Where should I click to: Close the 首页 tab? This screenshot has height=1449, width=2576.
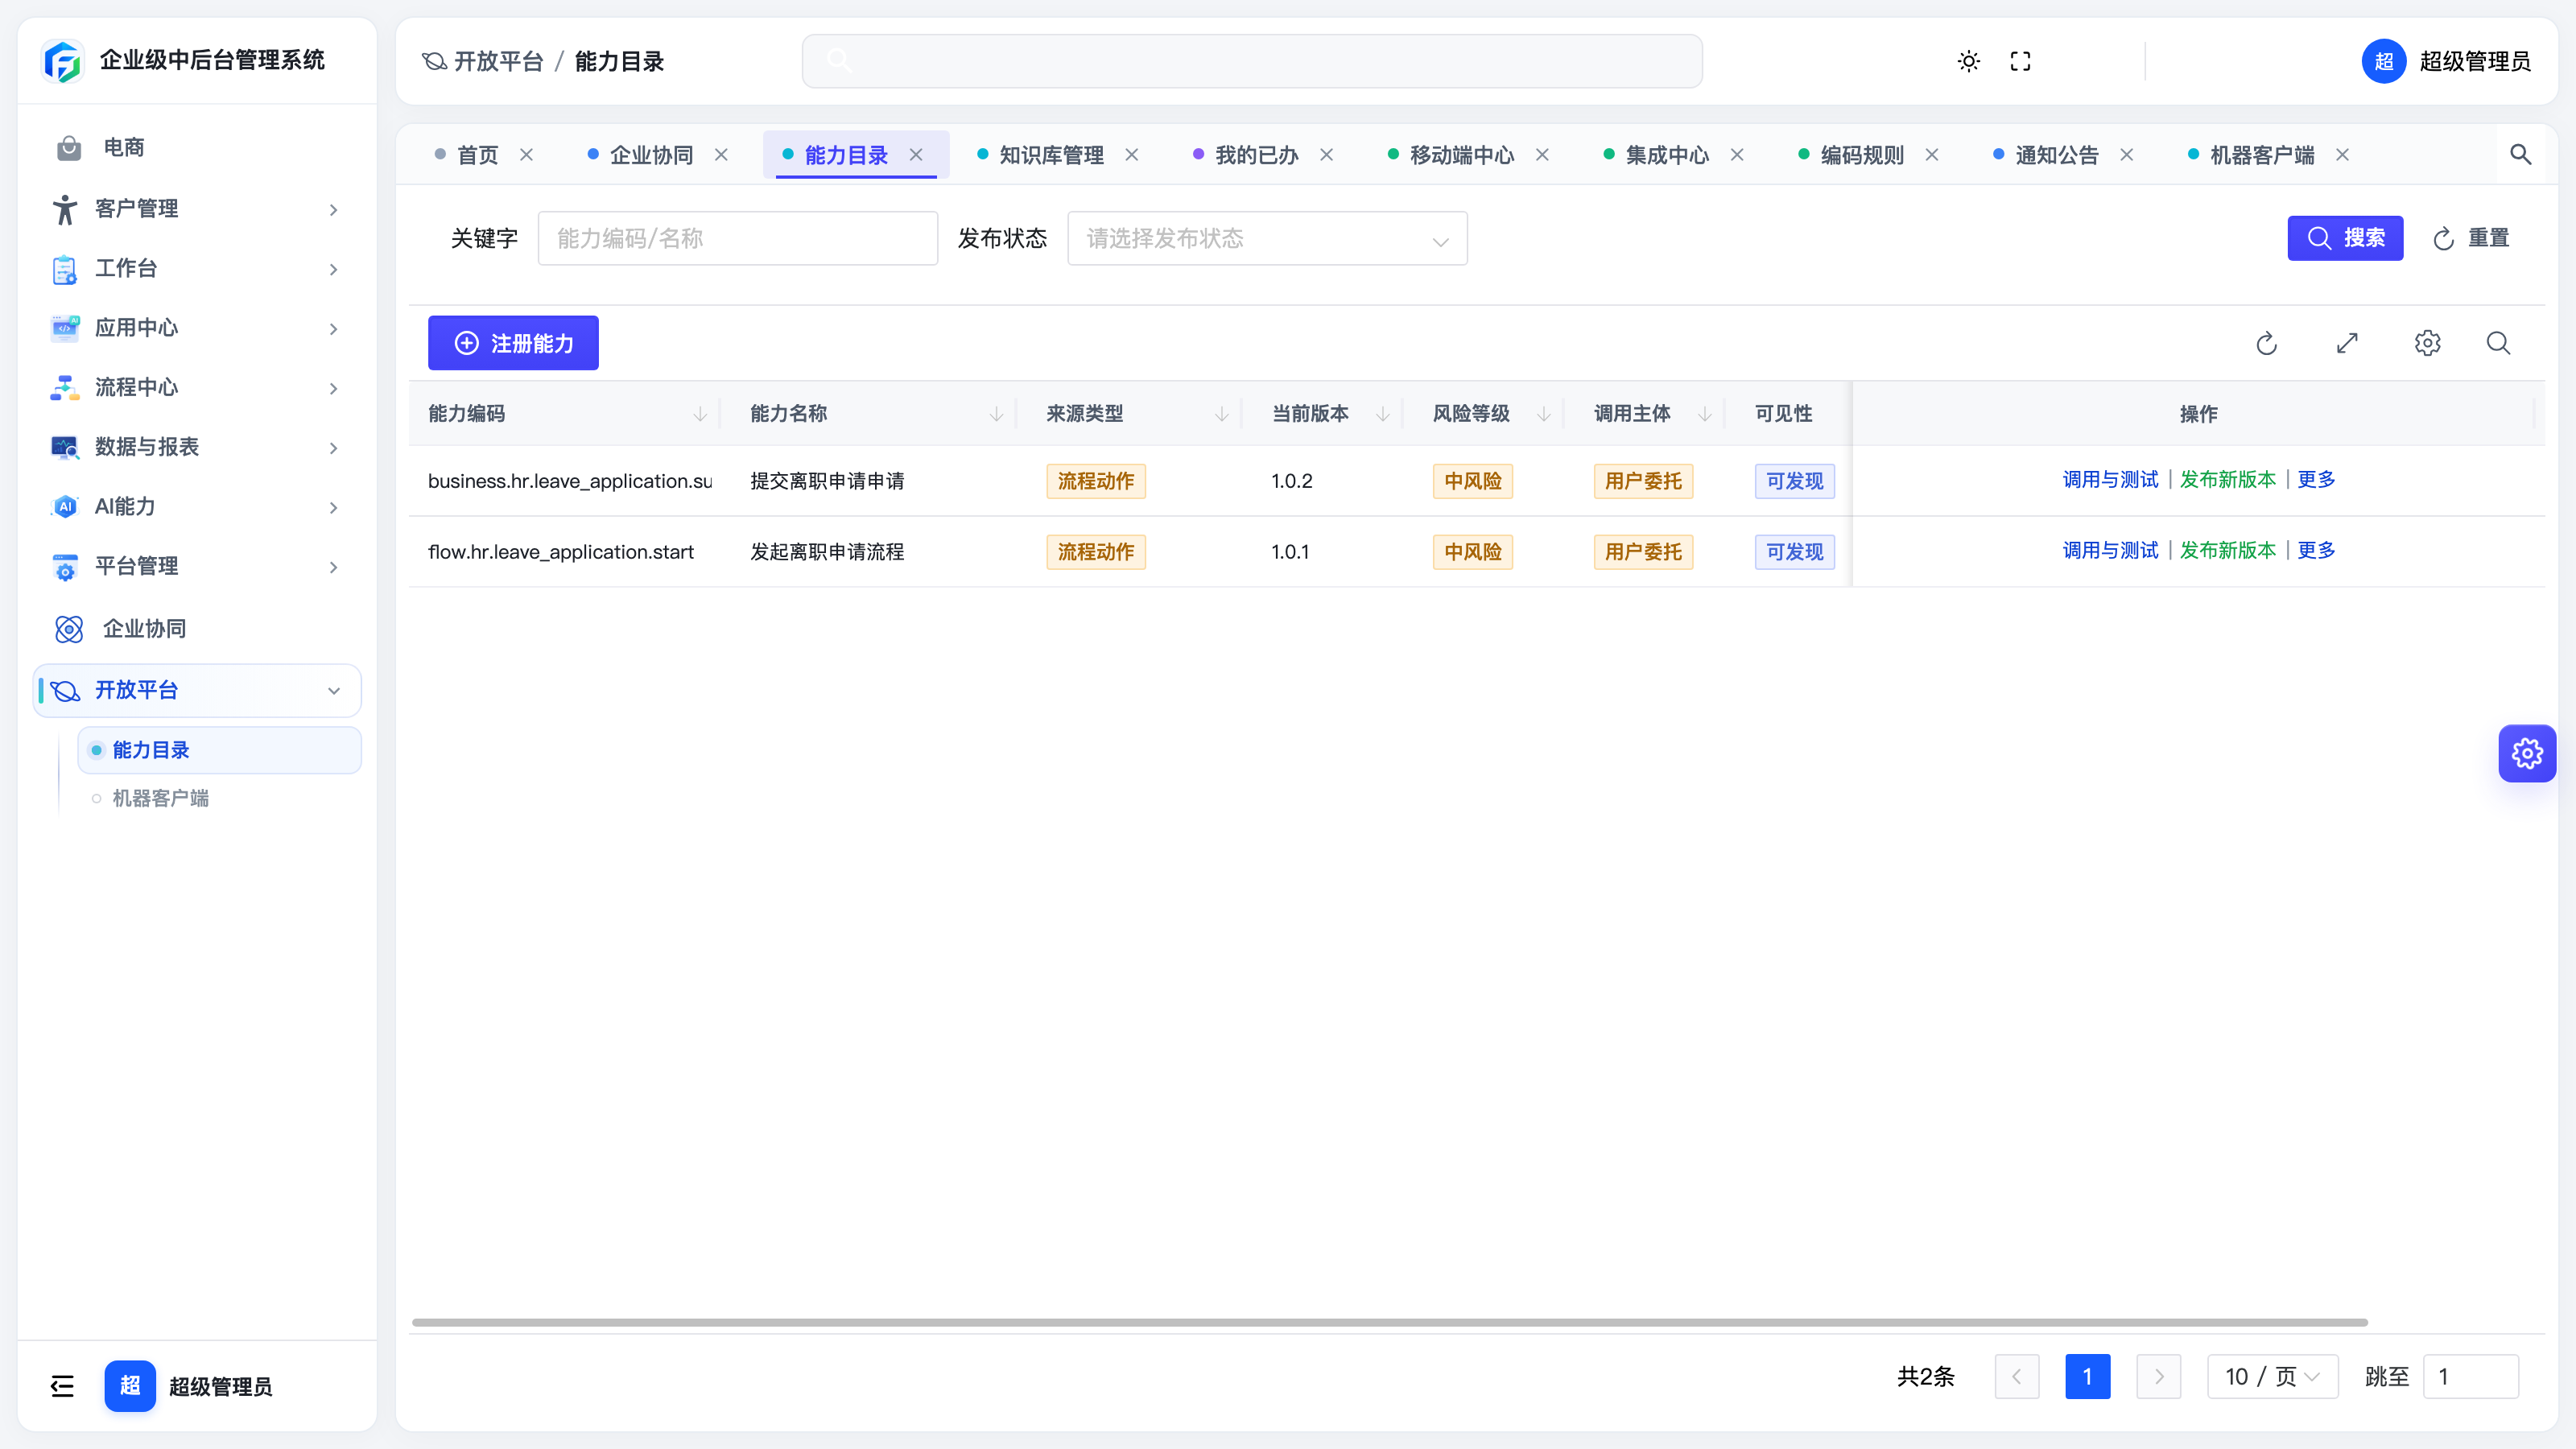click(x=526, y=154)
